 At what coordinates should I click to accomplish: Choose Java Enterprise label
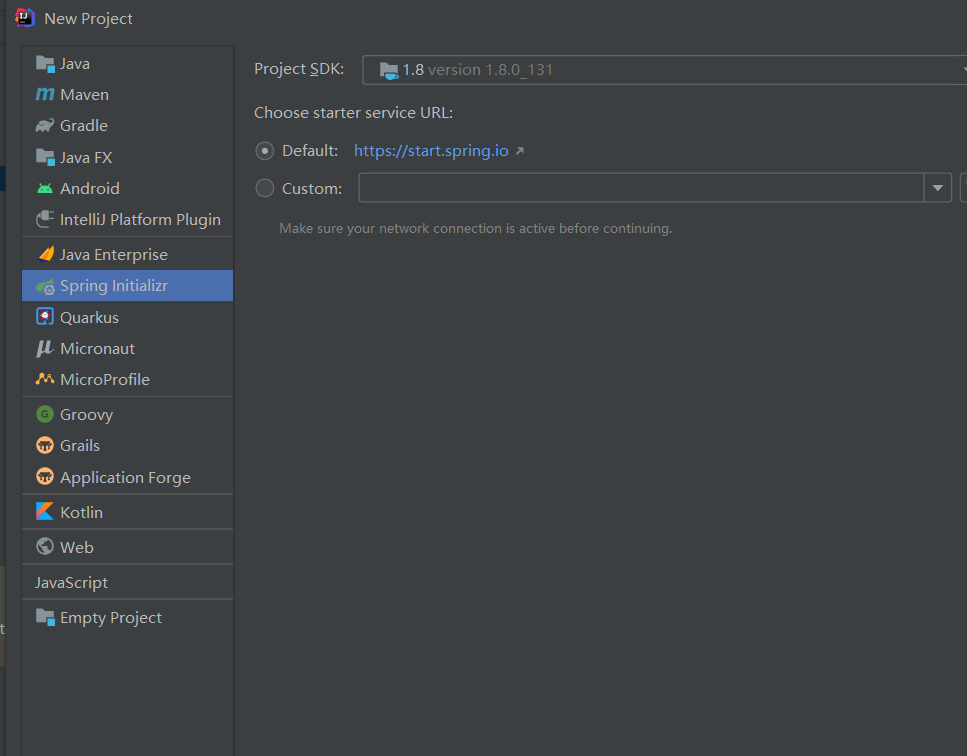[113, 255]
